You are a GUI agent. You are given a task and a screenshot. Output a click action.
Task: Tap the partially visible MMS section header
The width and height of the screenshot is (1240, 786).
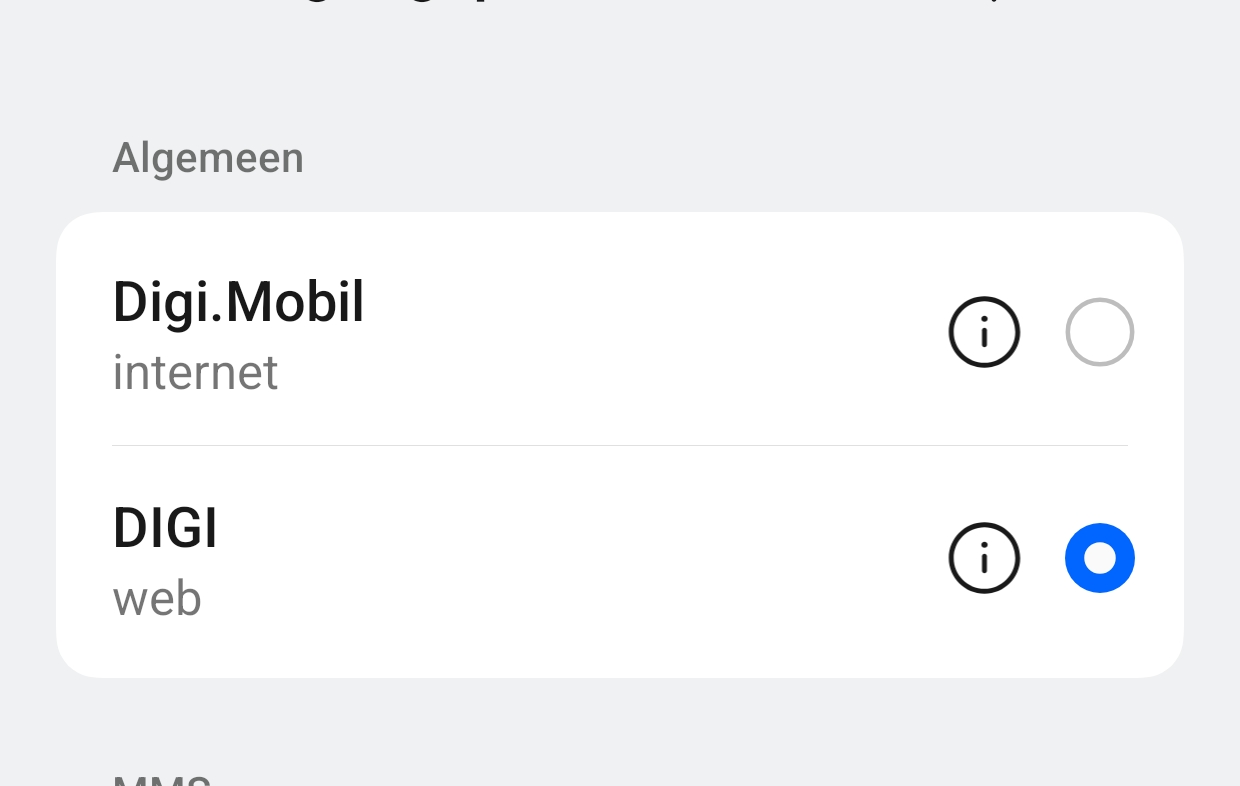162,779
